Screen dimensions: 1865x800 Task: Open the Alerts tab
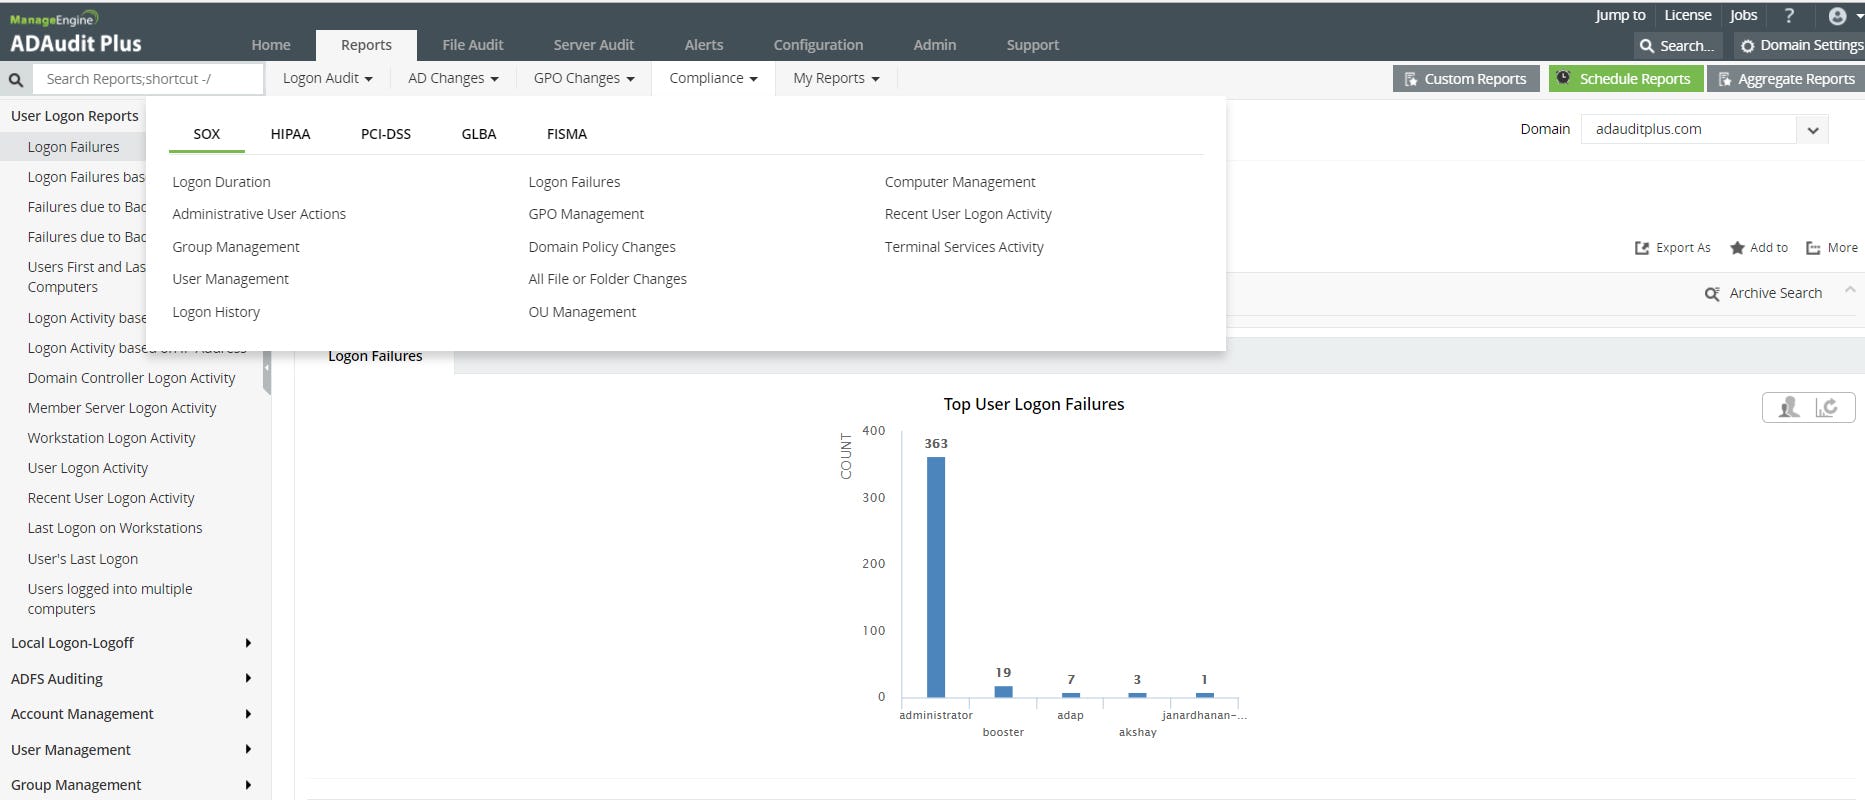704,45
